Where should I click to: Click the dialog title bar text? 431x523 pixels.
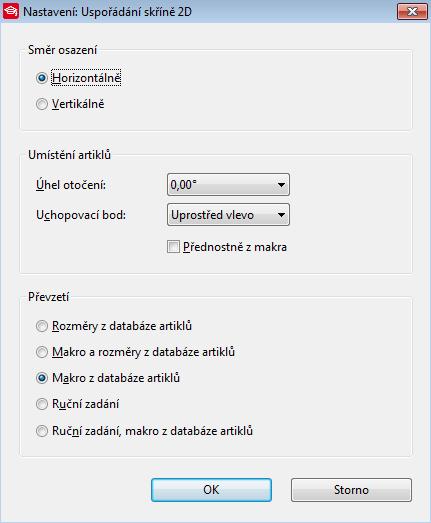pos(107,12)
